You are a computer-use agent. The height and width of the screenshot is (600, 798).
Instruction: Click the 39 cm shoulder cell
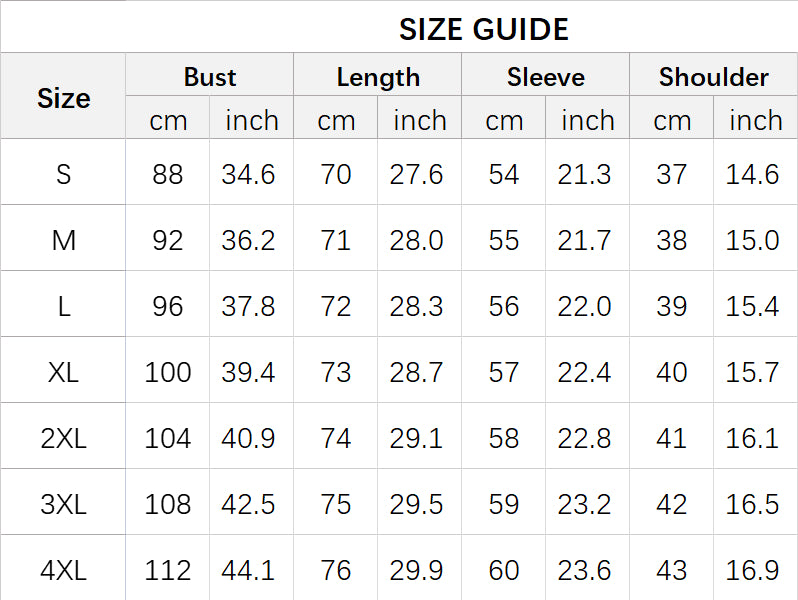[x=672, y=306]
